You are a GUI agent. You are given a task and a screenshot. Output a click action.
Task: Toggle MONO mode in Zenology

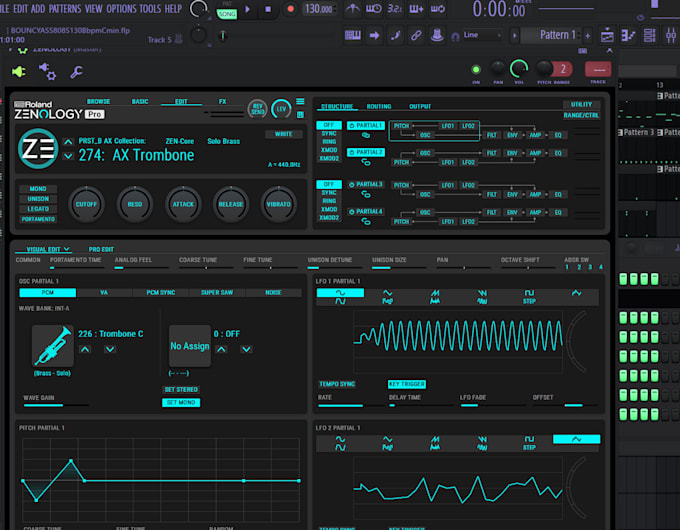[x=38, y=189]
